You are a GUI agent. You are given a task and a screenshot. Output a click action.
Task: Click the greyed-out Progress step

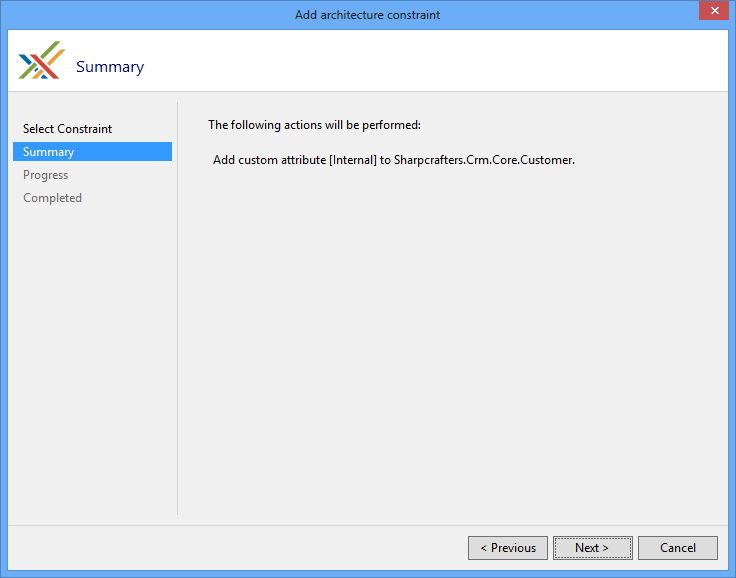click(46, 175)
